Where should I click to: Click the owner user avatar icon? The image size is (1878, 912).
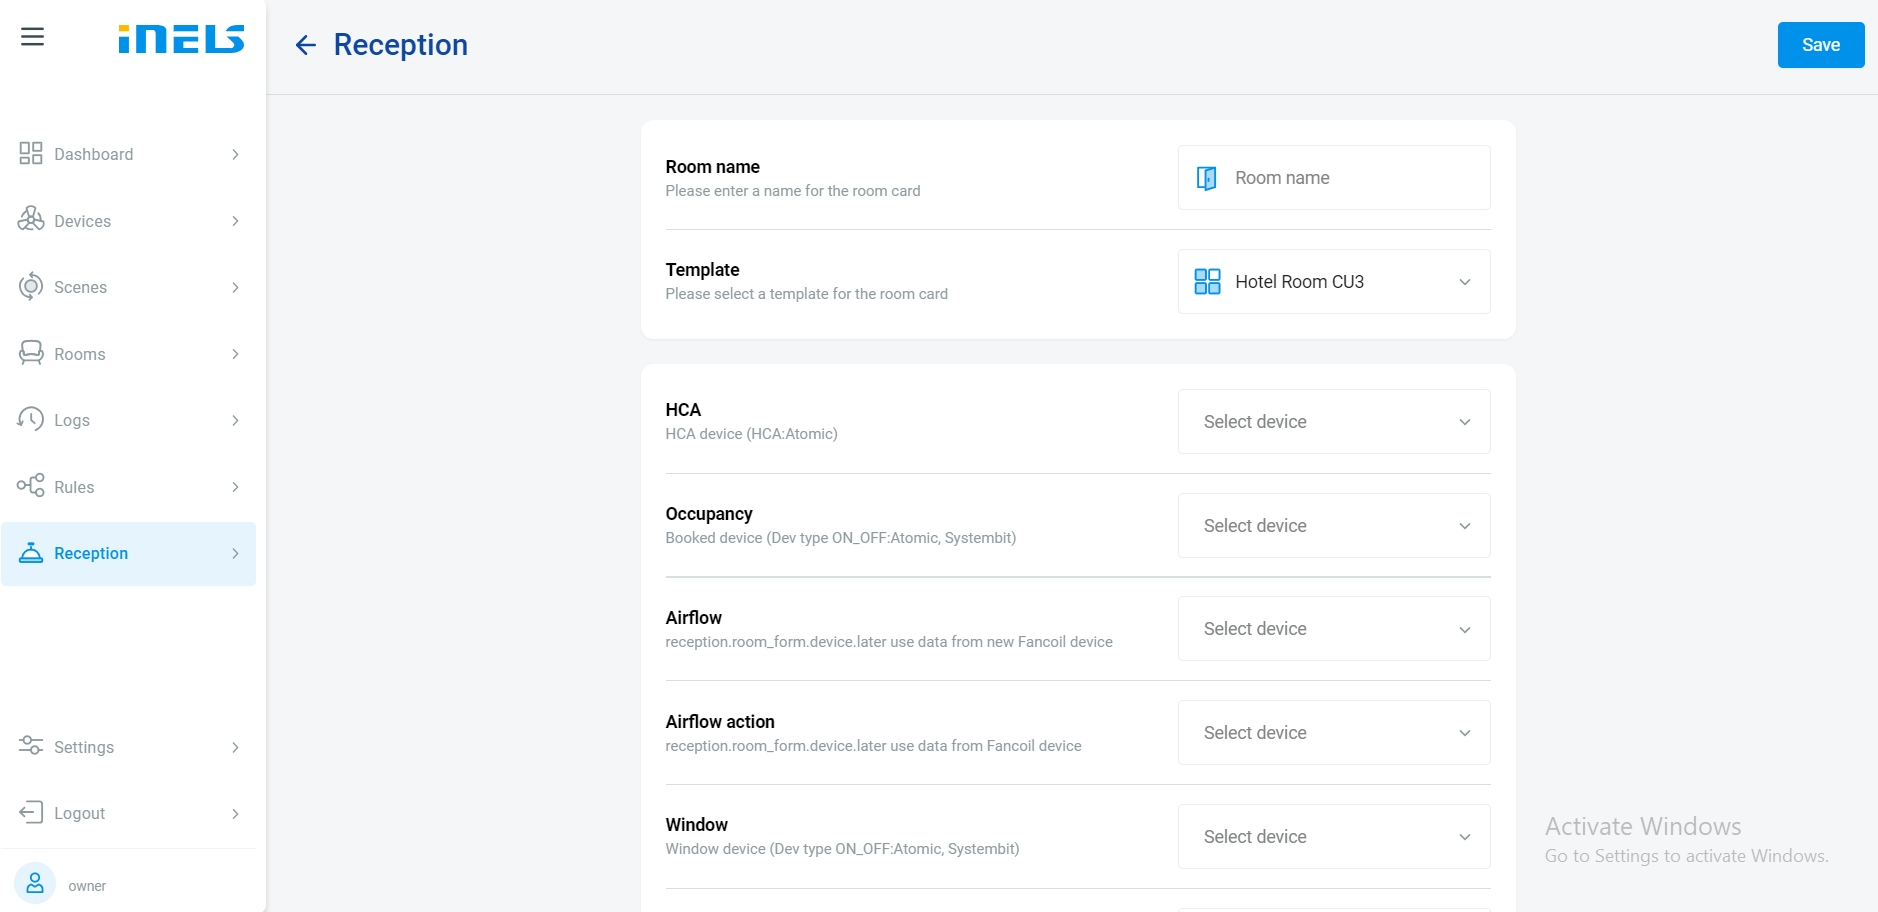[35, 883]
